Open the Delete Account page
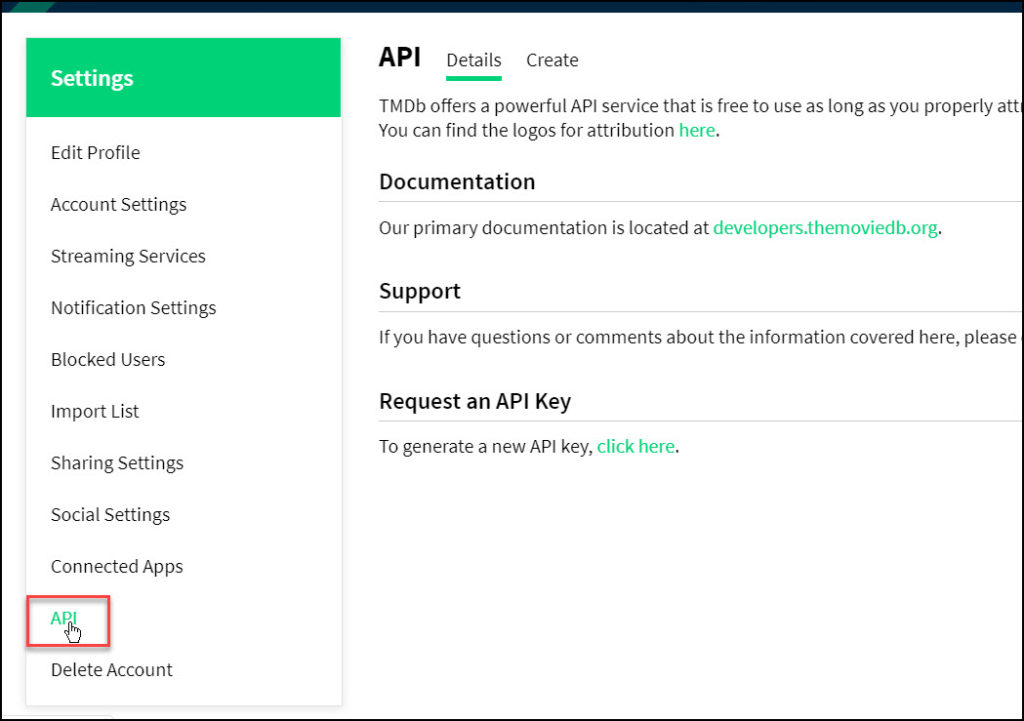This screenshot has width=1024, height=721. click(111, 670)
